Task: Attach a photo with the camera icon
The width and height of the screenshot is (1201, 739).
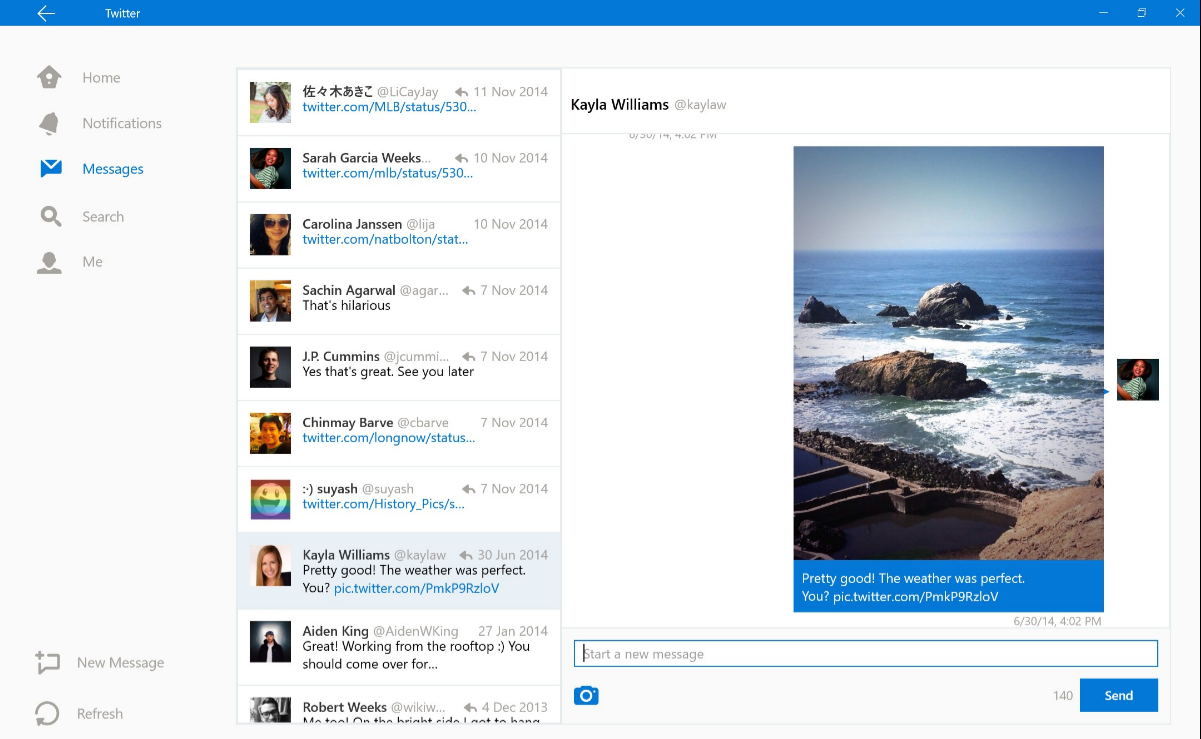Action: (x=586, y=695)
